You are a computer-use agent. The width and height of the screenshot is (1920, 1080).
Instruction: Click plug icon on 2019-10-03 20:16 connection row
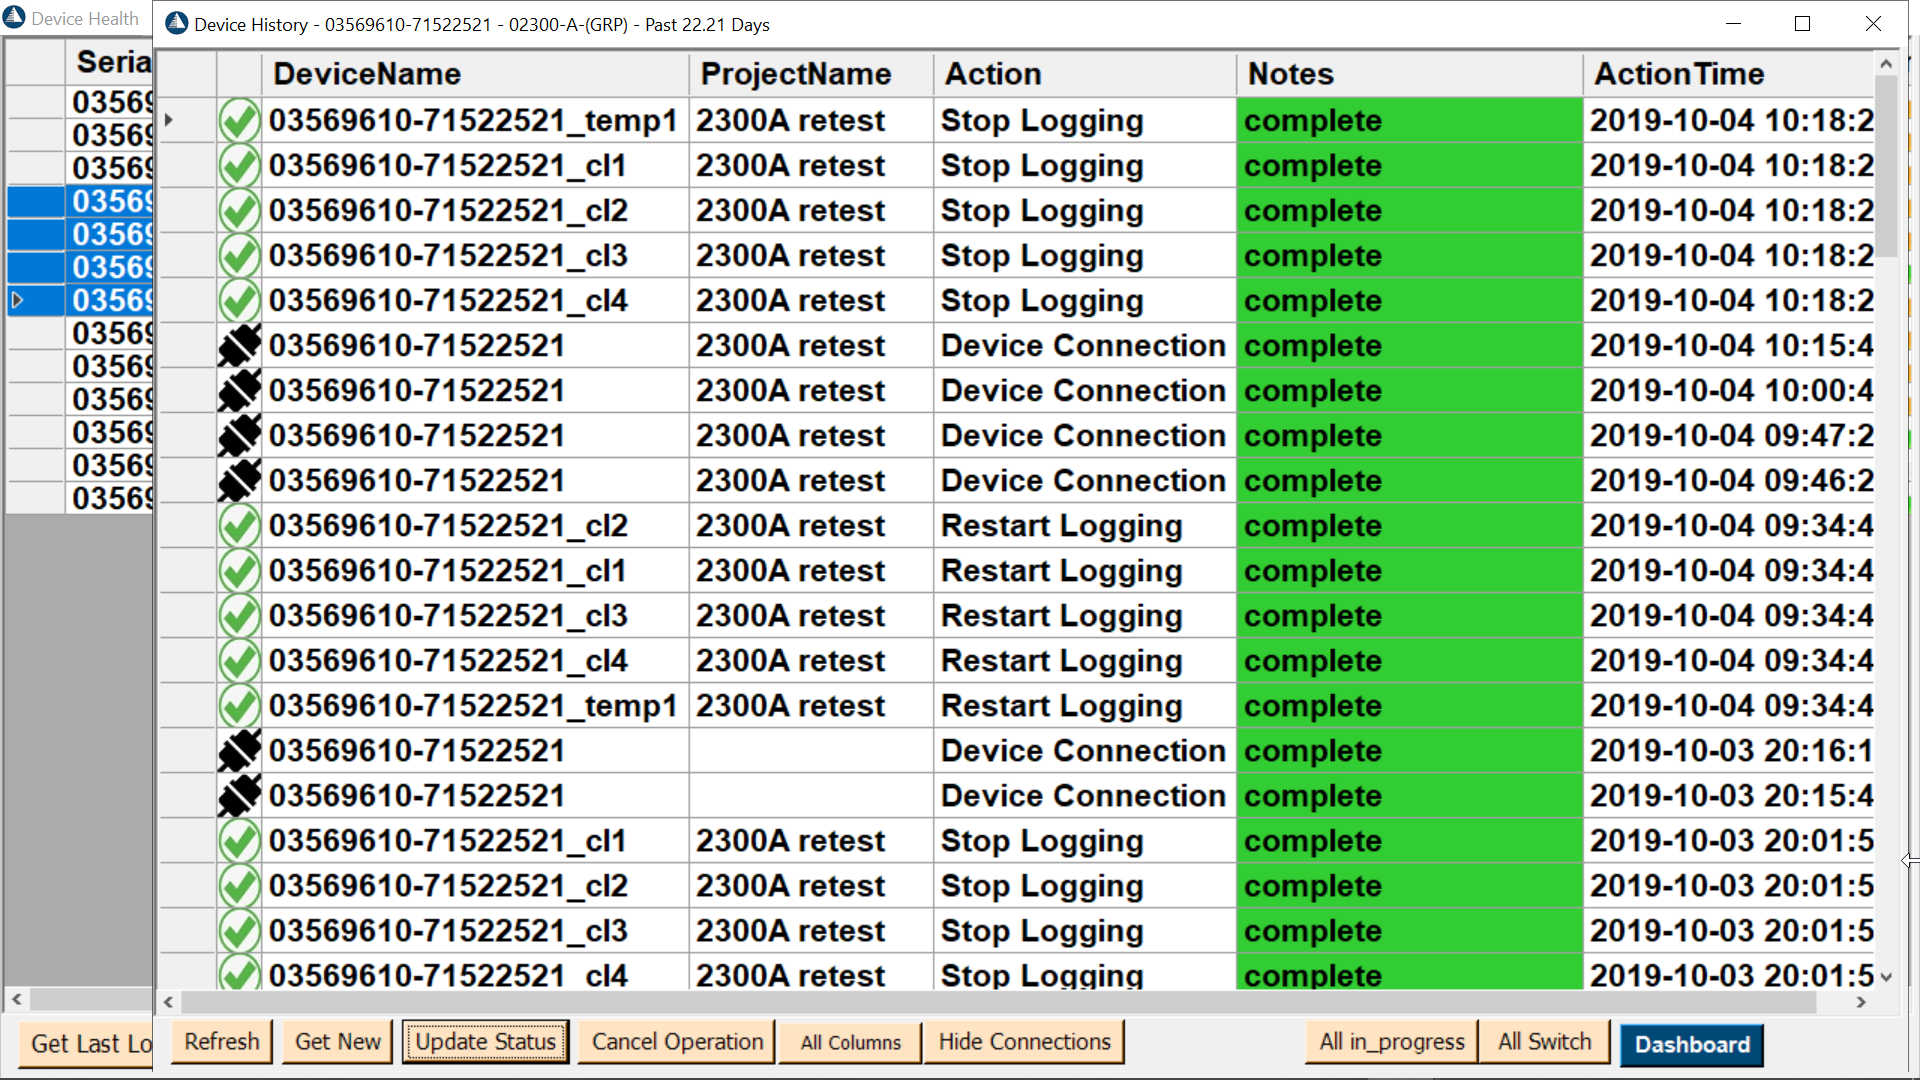239,751
